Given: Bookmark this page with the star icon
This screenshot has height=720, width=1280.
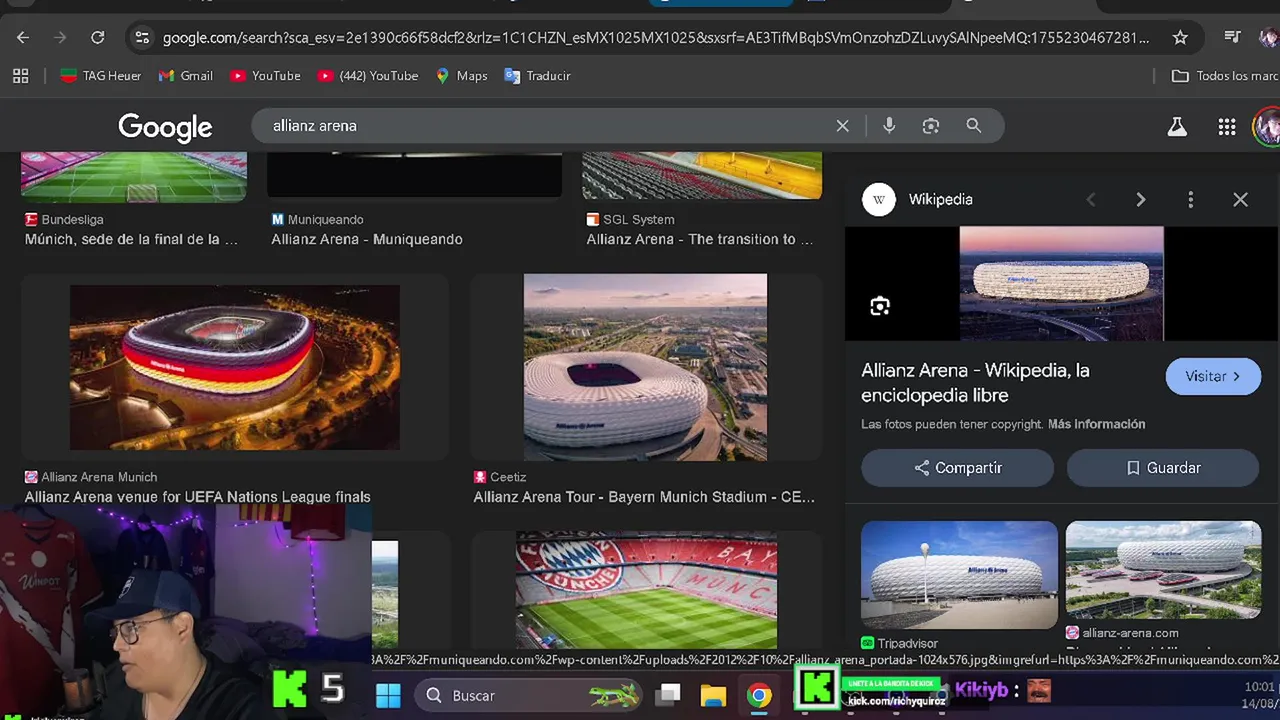Looking at the screenshot, I should click(x=1180, y=38).
